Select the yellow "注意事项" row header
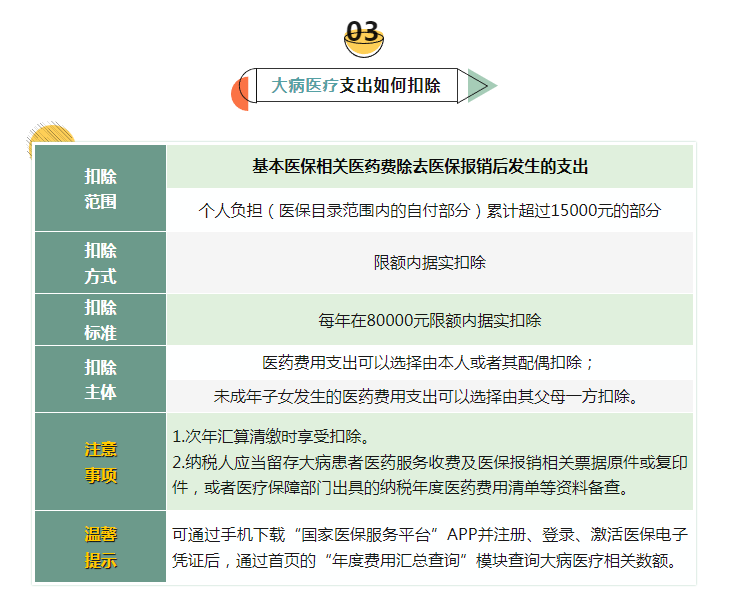The width and height of the screenshot is (735, 616). [100, 462]
